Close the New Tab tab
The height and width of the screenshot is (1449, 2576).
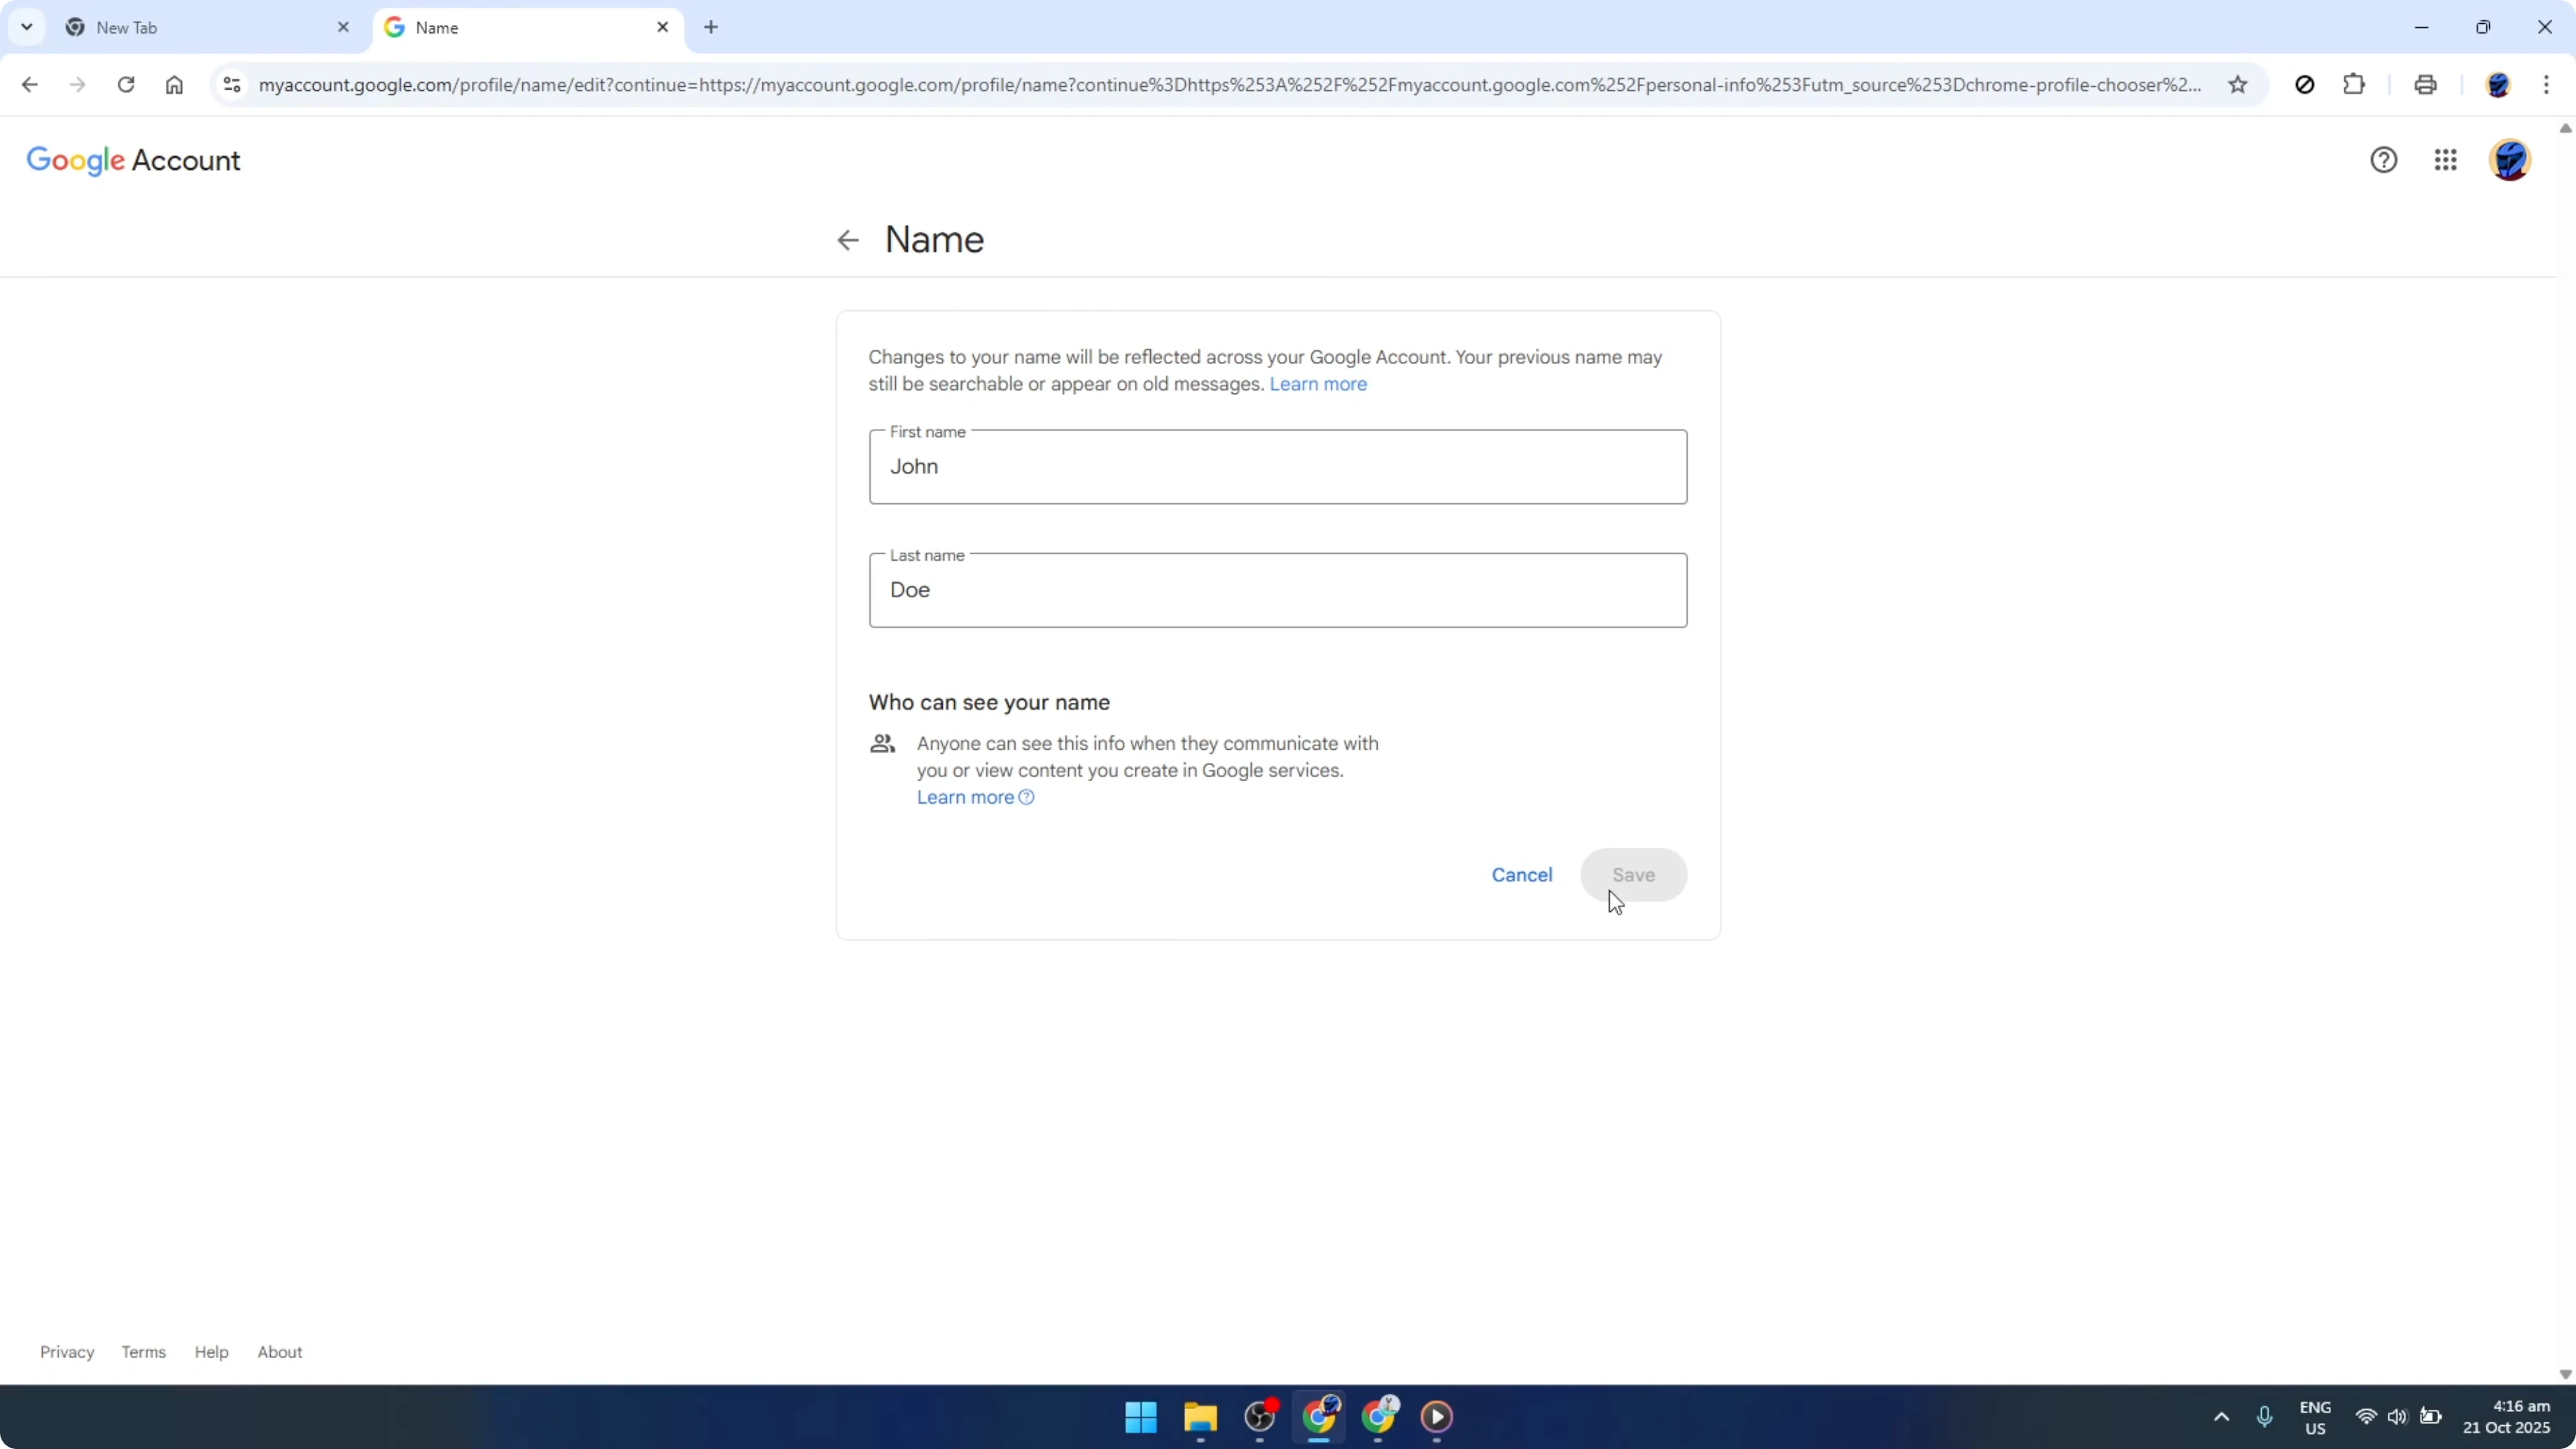(x=343, y=27)
